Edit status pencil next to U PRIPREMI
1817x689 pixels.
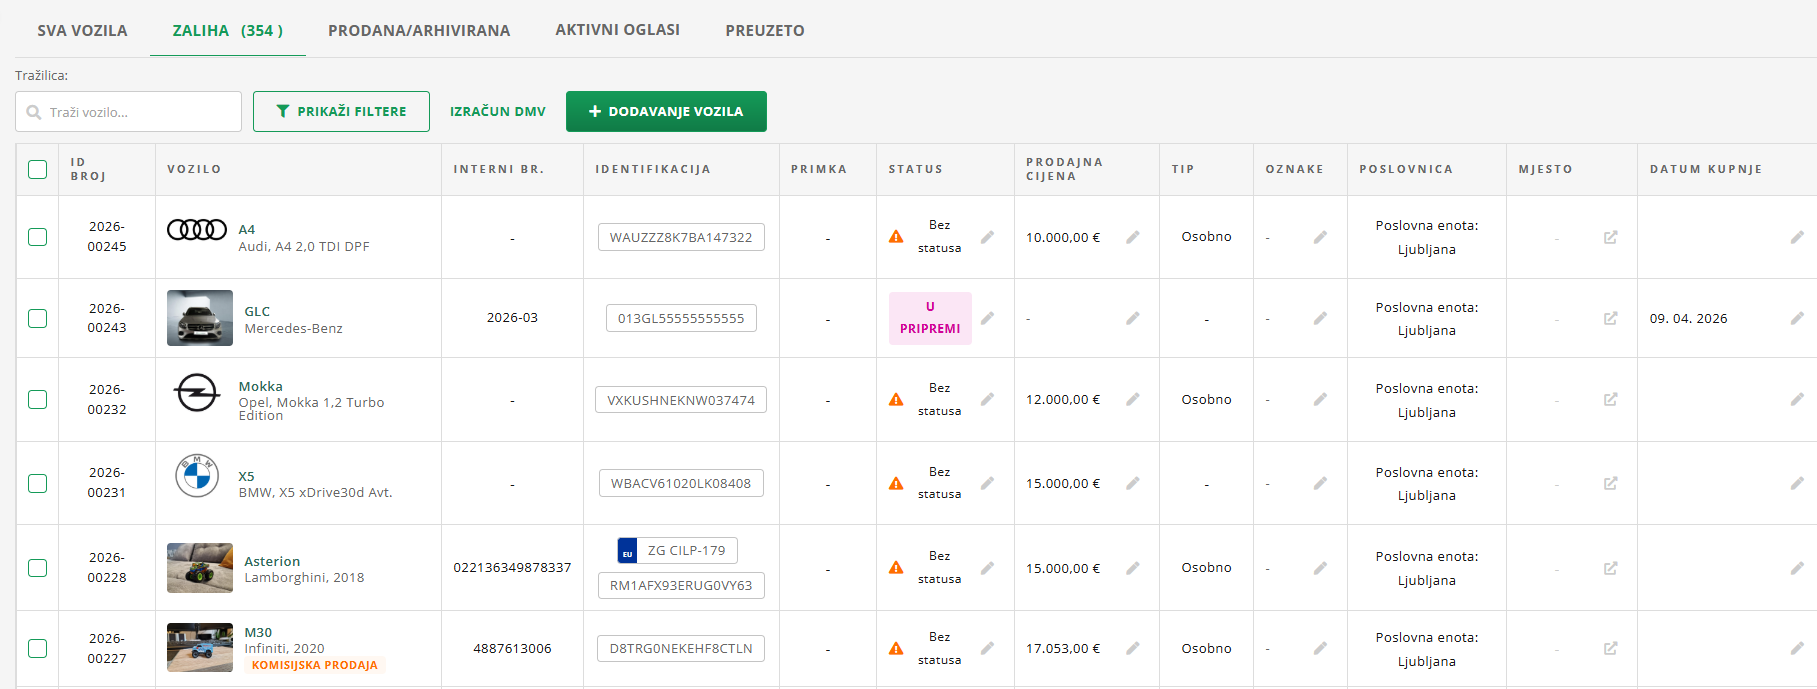[x=987, y=318]
